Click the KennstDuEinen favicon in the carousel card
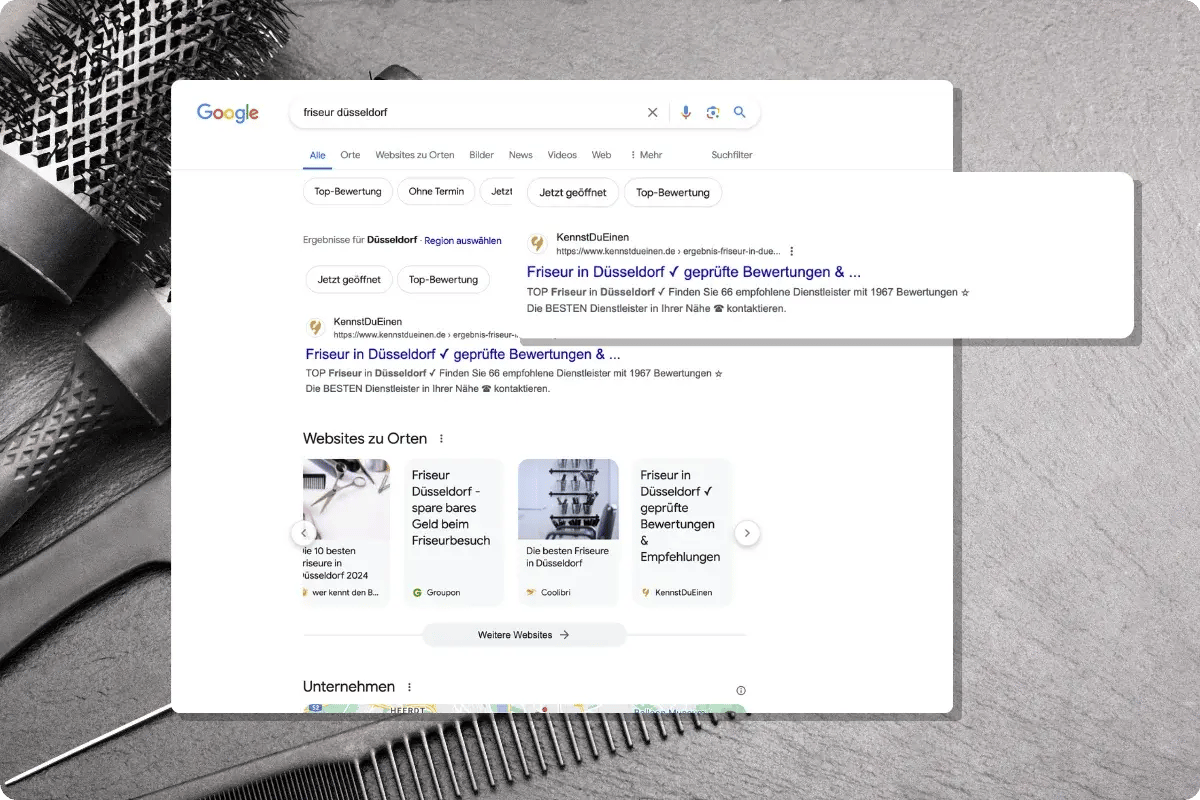1200x800 pixels. click(x=646, y=593)
